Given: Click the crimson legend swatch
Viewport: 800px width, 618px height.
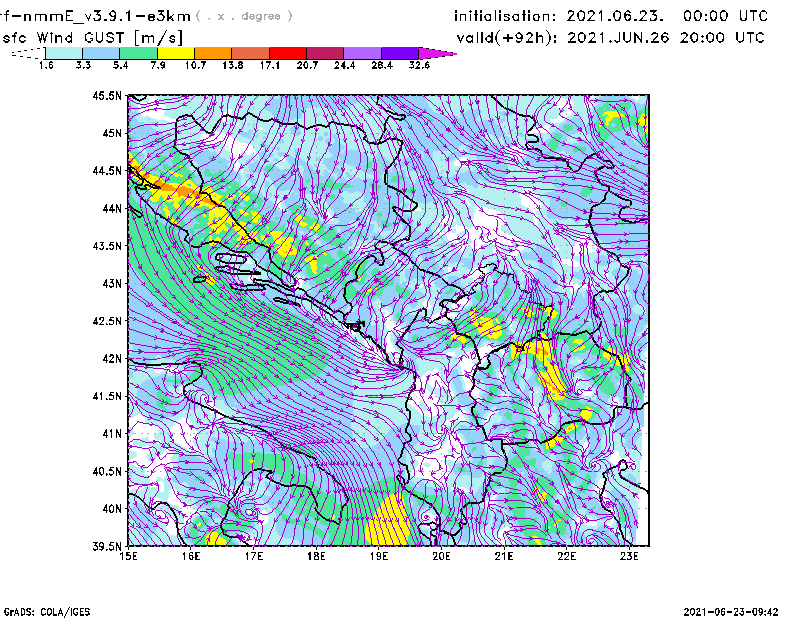Looking at the screenshot, I should [x=325, y=53].
